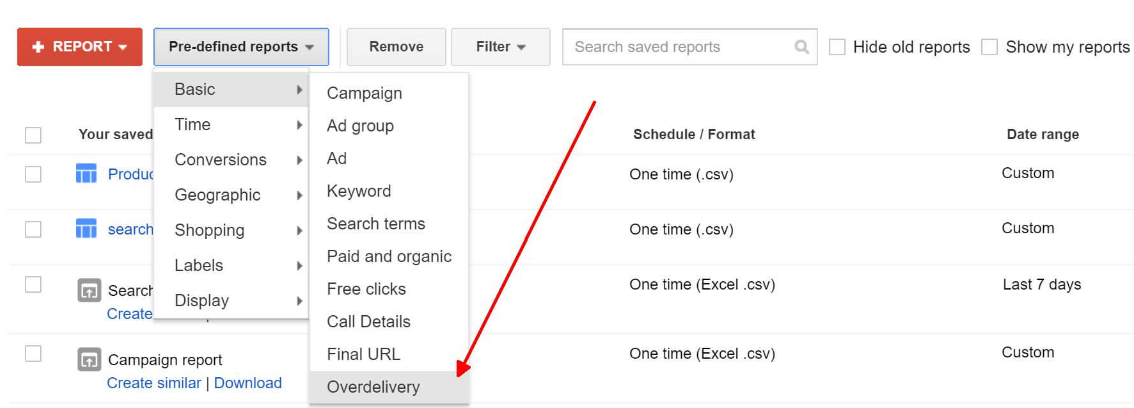Tick the Show my reports checkbox
The height and width of the screenshot is (408, 1134).
click(x=989, y=47)
